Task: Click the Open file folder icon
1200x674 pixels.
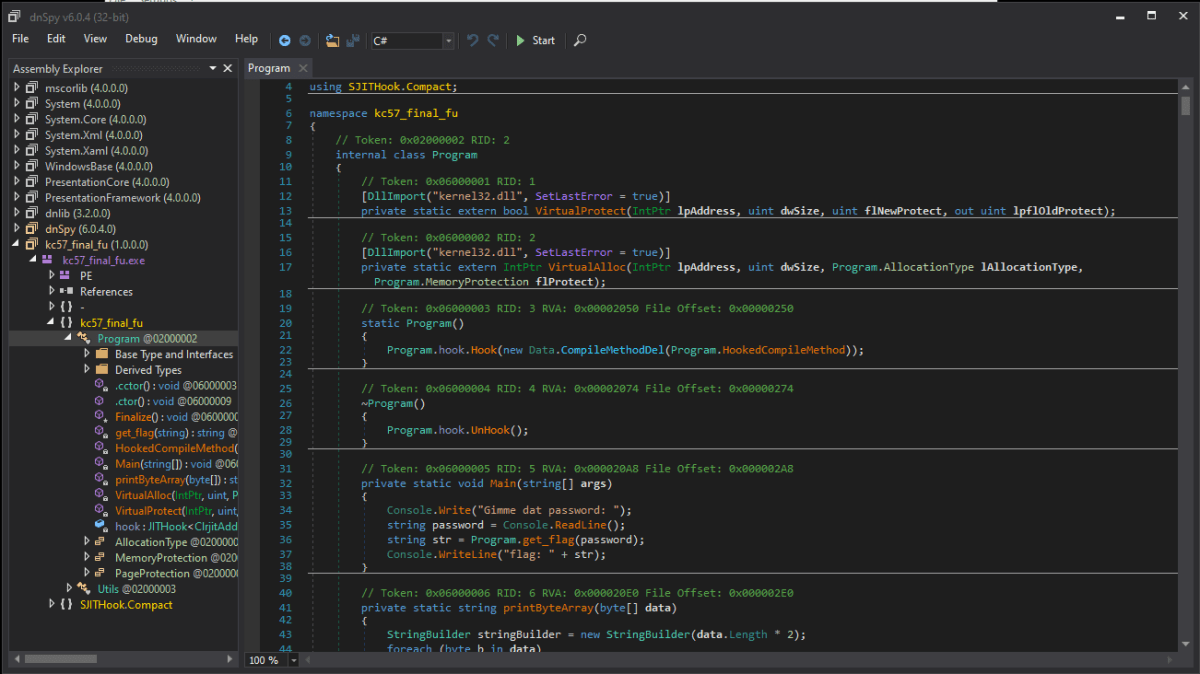Action: click(x=332, y=40)
